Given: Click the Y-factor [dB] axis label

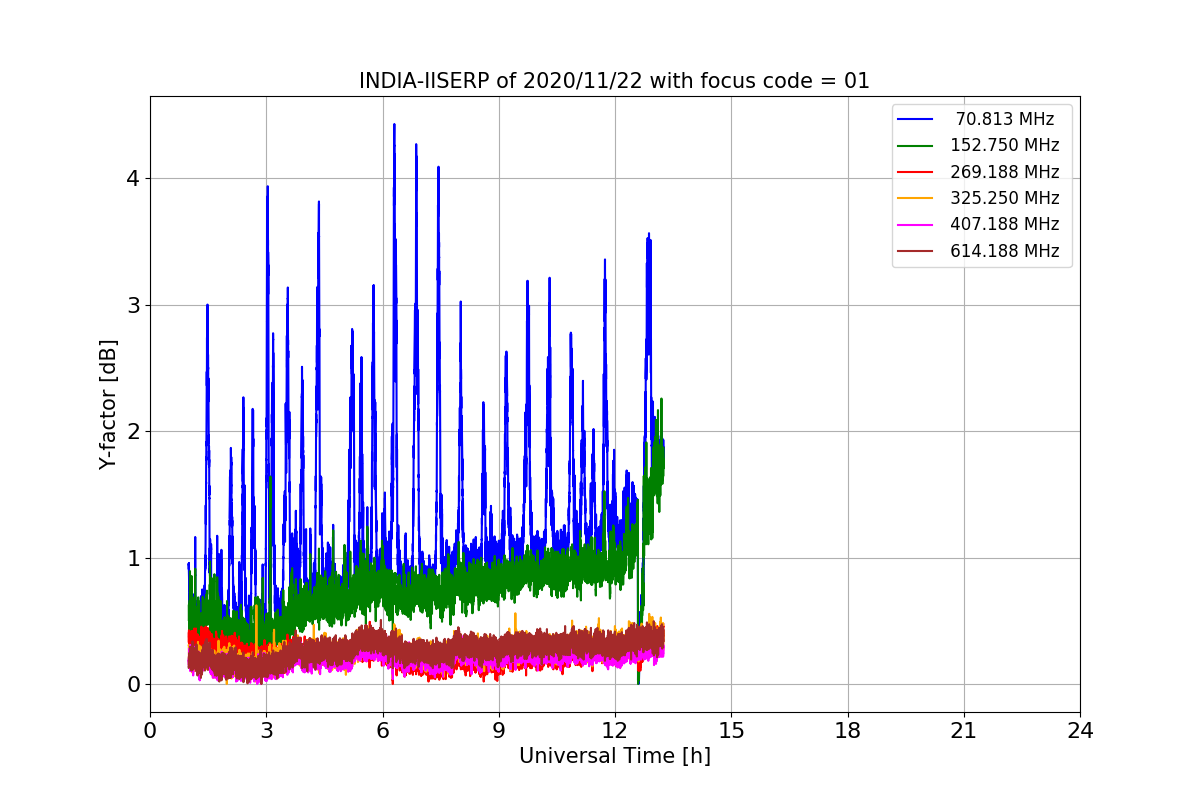Looking at the screenshot, I should pyautogui.click(x=108, y=404).
